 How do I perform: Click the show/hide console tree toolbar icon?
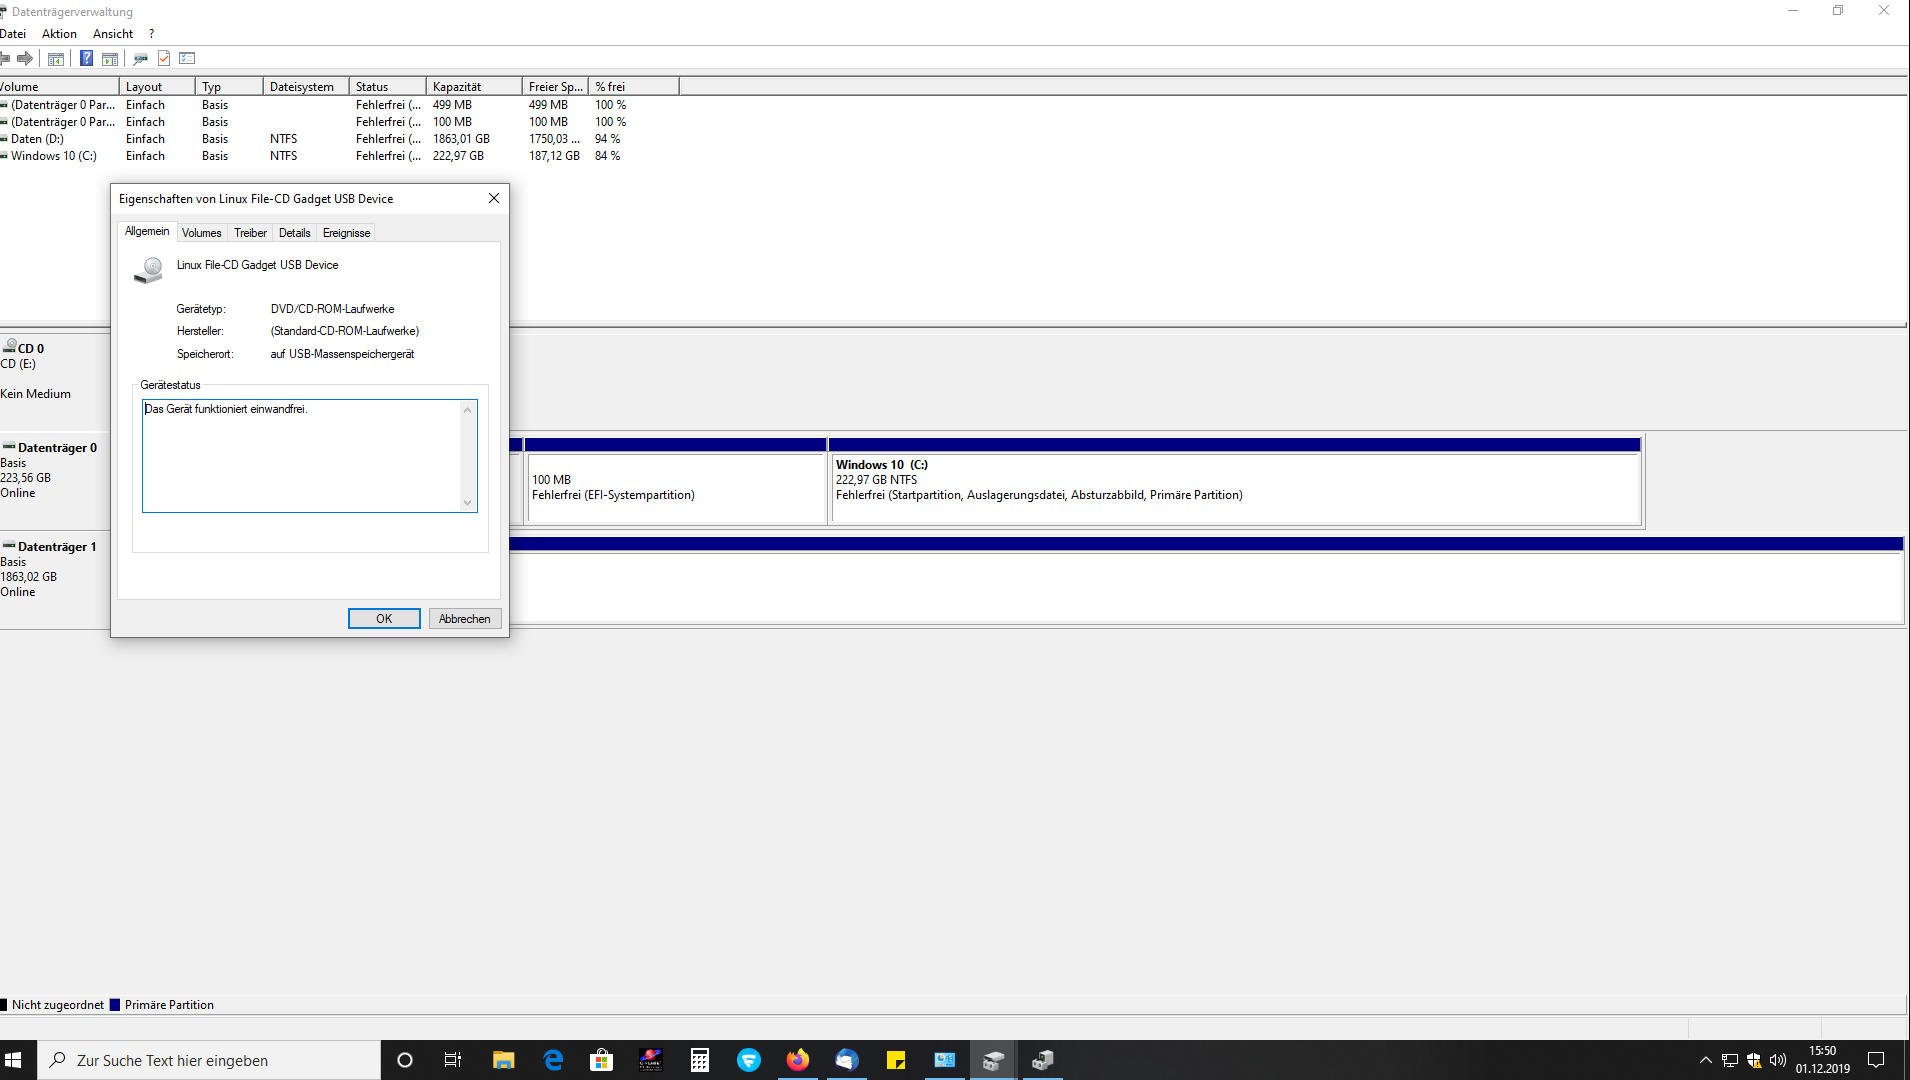click(x=56, y=58)
